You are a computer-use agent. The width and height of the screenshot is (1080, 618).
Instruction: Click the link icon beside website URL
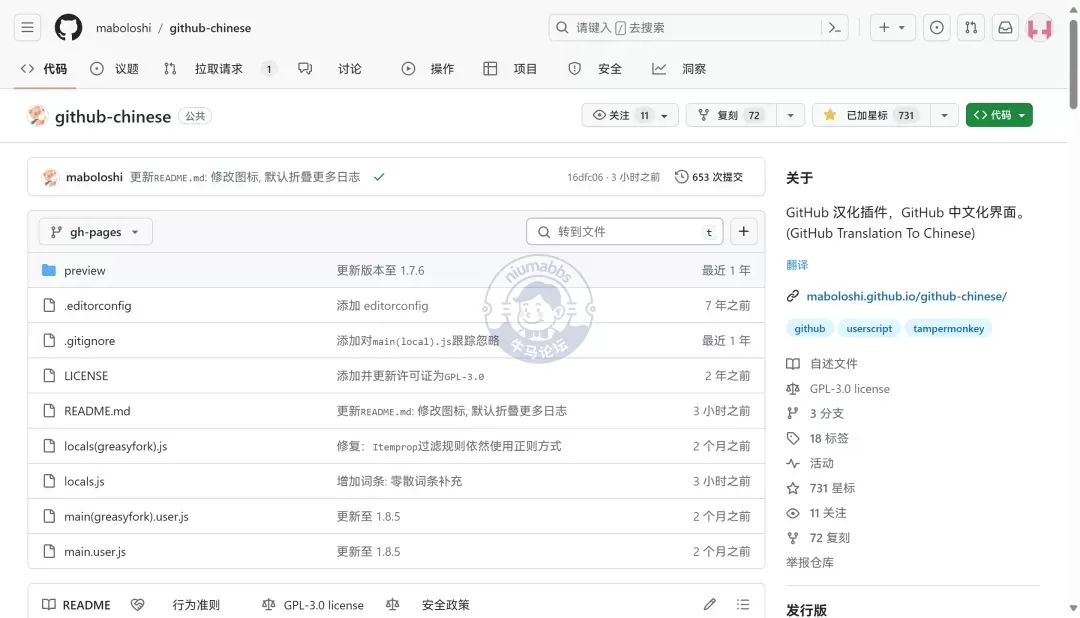(x=793, y=296)
